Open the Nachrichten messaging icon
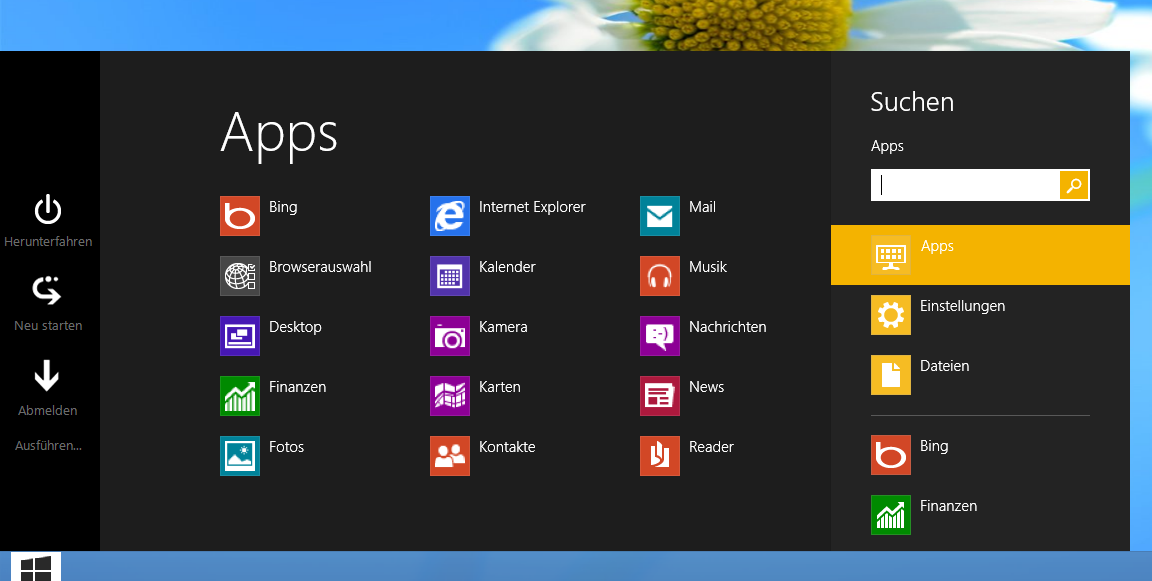Screen dimensions: 1152x581 [660, 336]
